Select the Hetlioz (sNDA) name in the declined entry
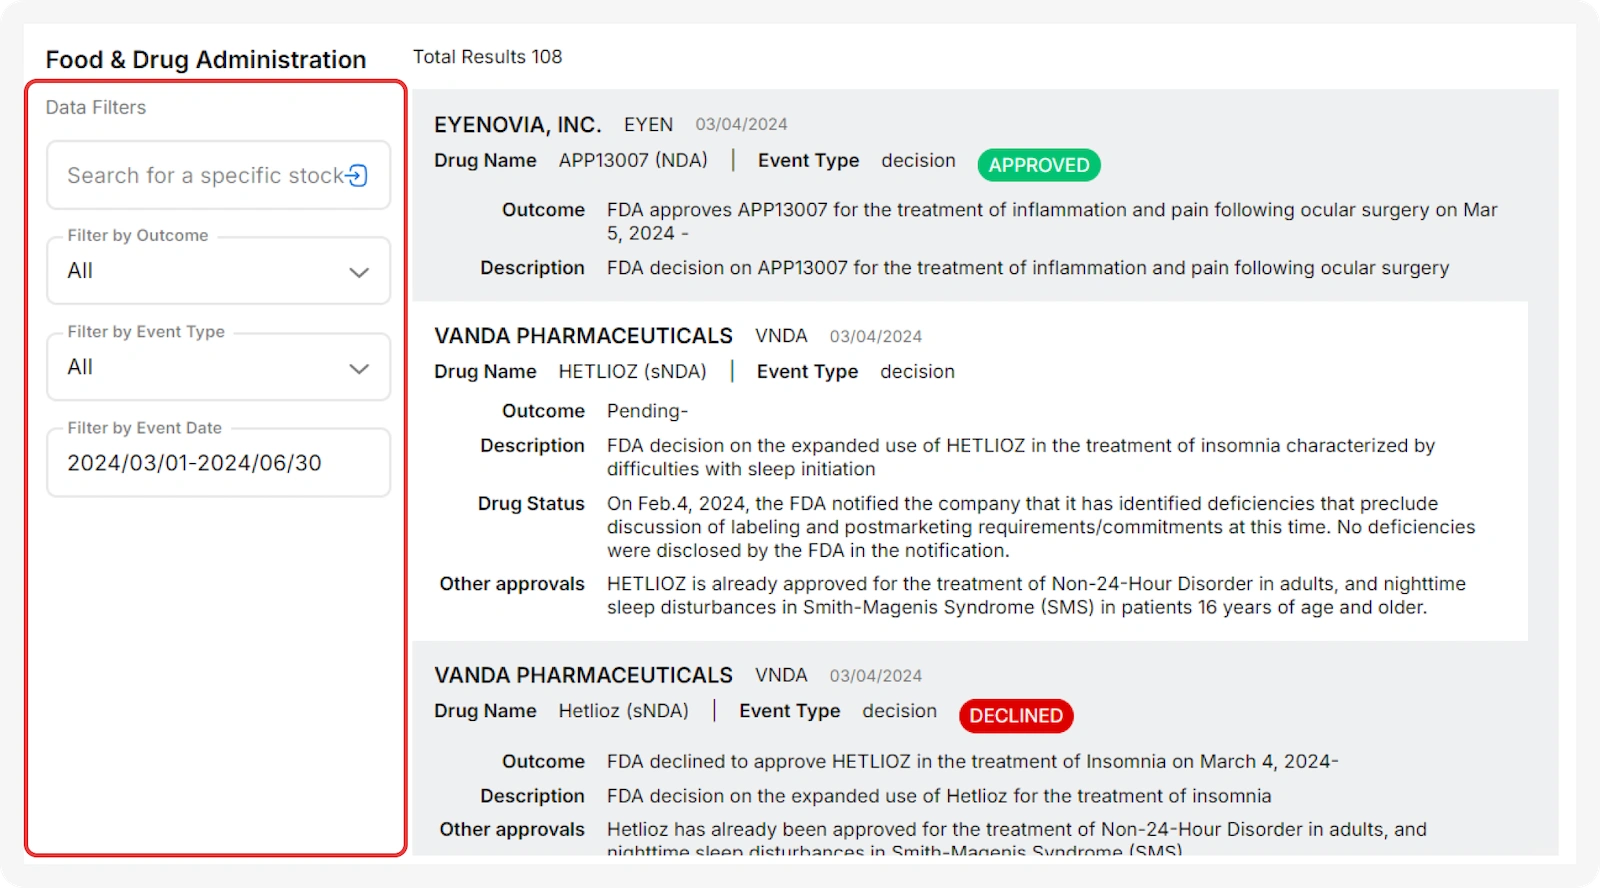The image size is (1600, 888). click(x=623, y=711)
